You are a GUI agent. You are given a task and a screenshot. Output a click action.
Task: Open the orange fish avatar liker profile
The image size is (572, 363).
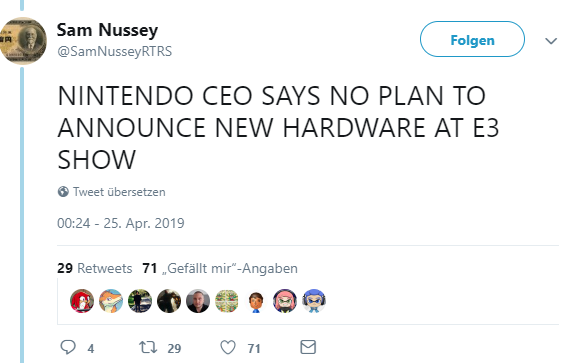coord(111,301)
